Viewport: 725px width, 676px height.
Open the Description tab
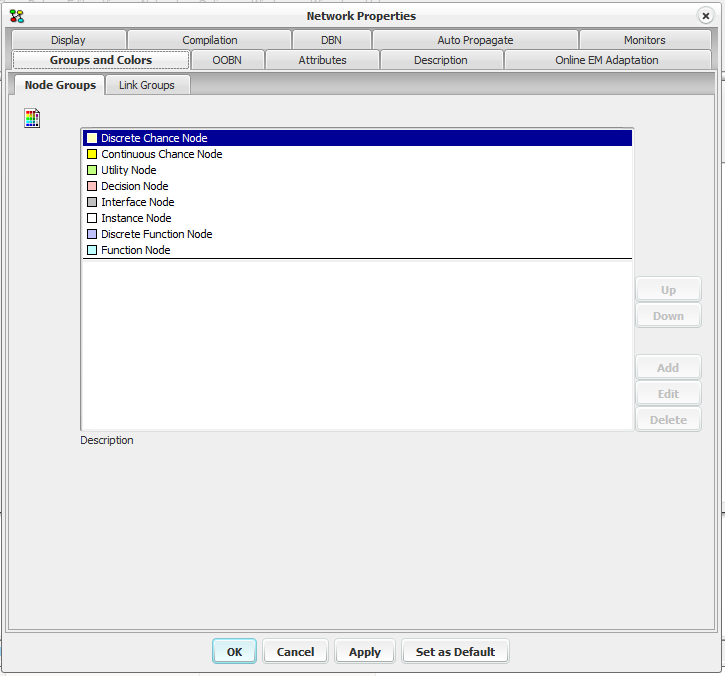click(x=441, y=60)
